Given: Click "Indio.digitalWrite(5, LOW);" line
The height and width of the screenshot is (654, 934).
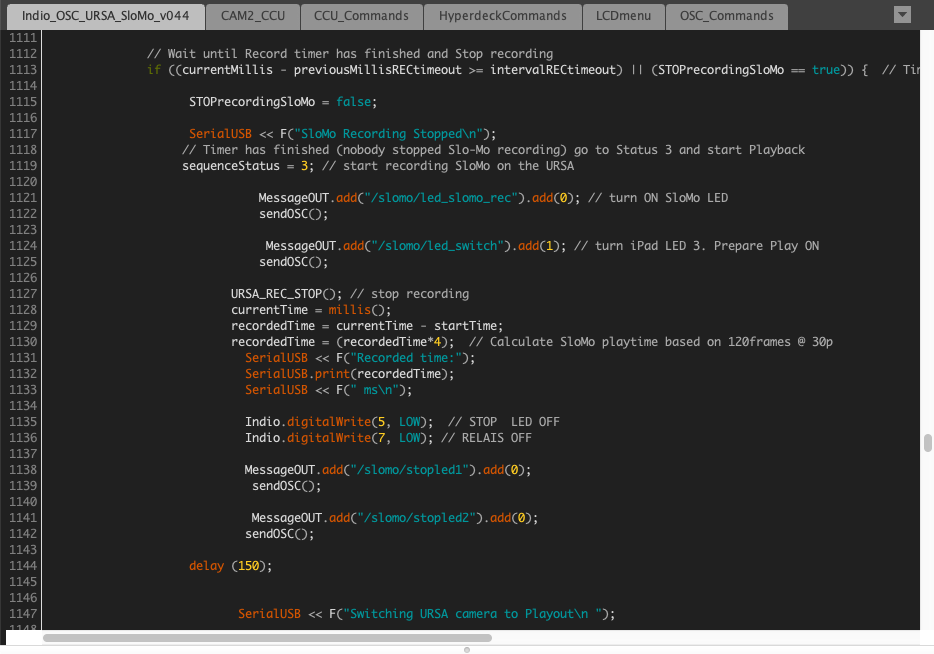Looking at the screenshot, I should [x=339, y=422].
